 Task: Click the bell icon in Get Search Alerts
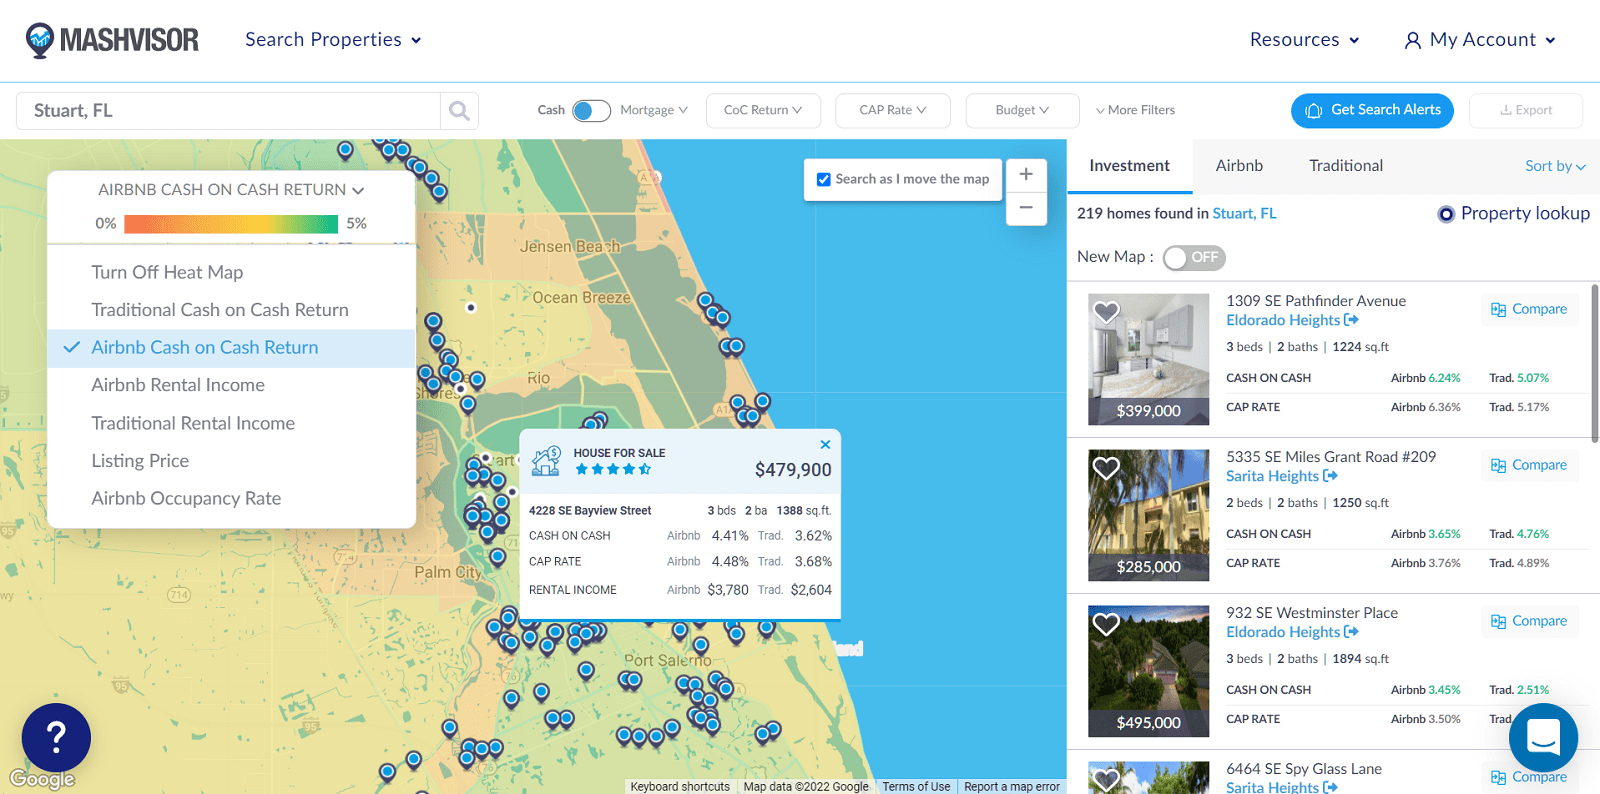click(x=1314, y=111)
